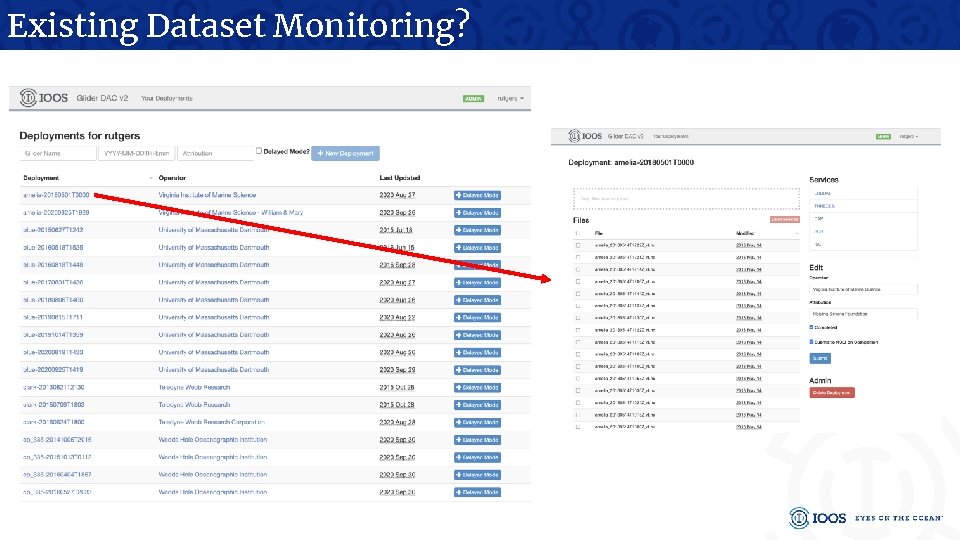Open Virginia Institute of Marine Science operator link
Viewport: 960px width, 540px height.
tap(207, 195)
